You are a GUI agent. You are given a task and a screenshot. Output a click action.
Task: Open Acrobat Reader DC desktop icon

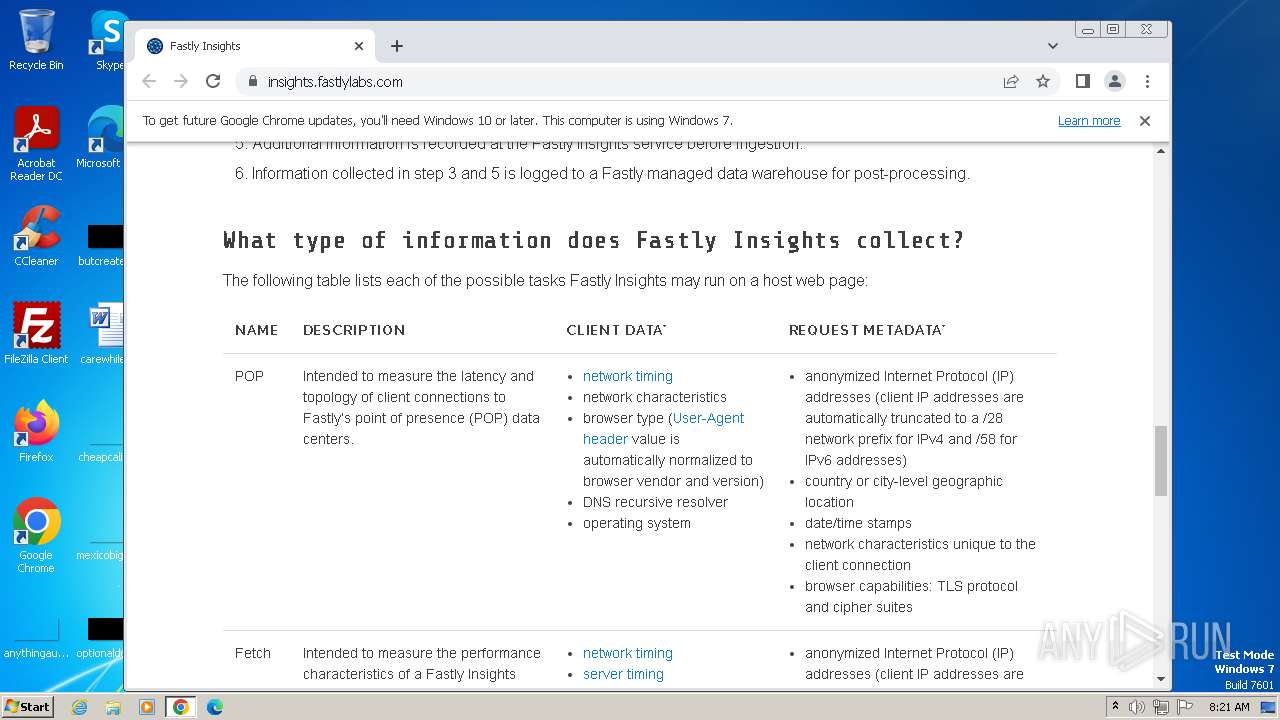click(x=36, y=145)
